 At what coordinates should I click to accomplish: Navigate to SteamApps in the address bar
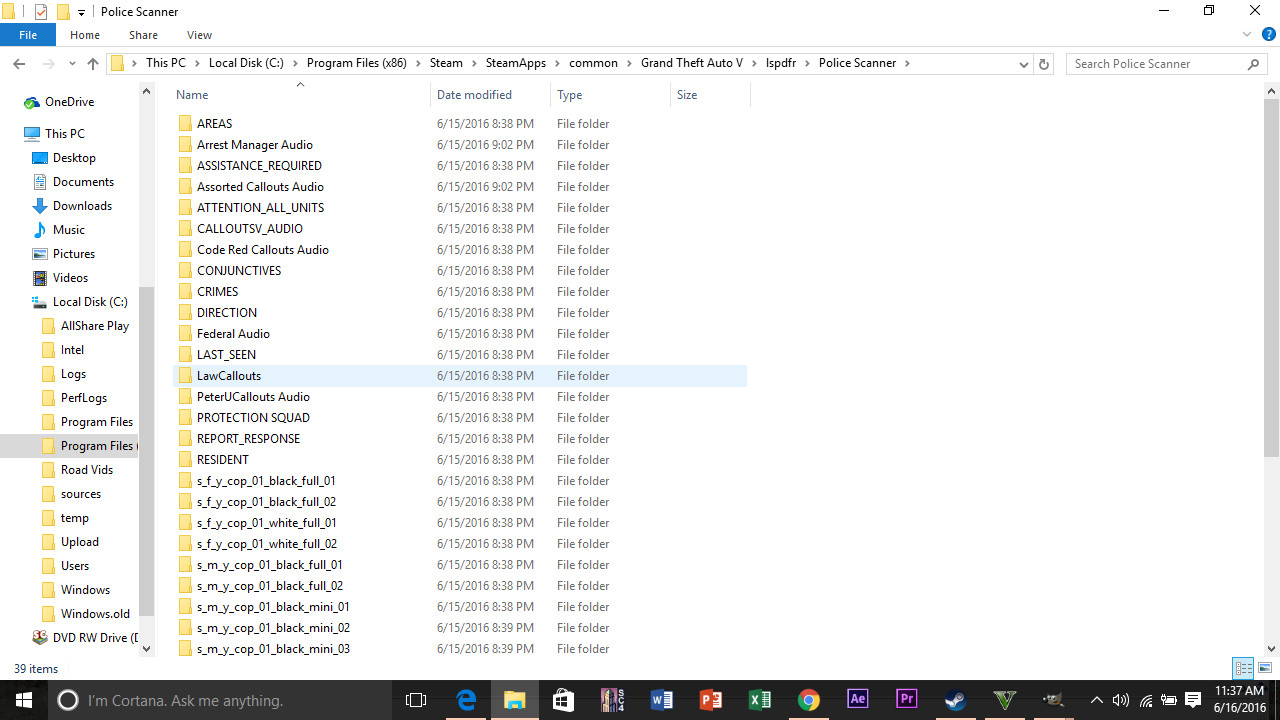(516, 63)
